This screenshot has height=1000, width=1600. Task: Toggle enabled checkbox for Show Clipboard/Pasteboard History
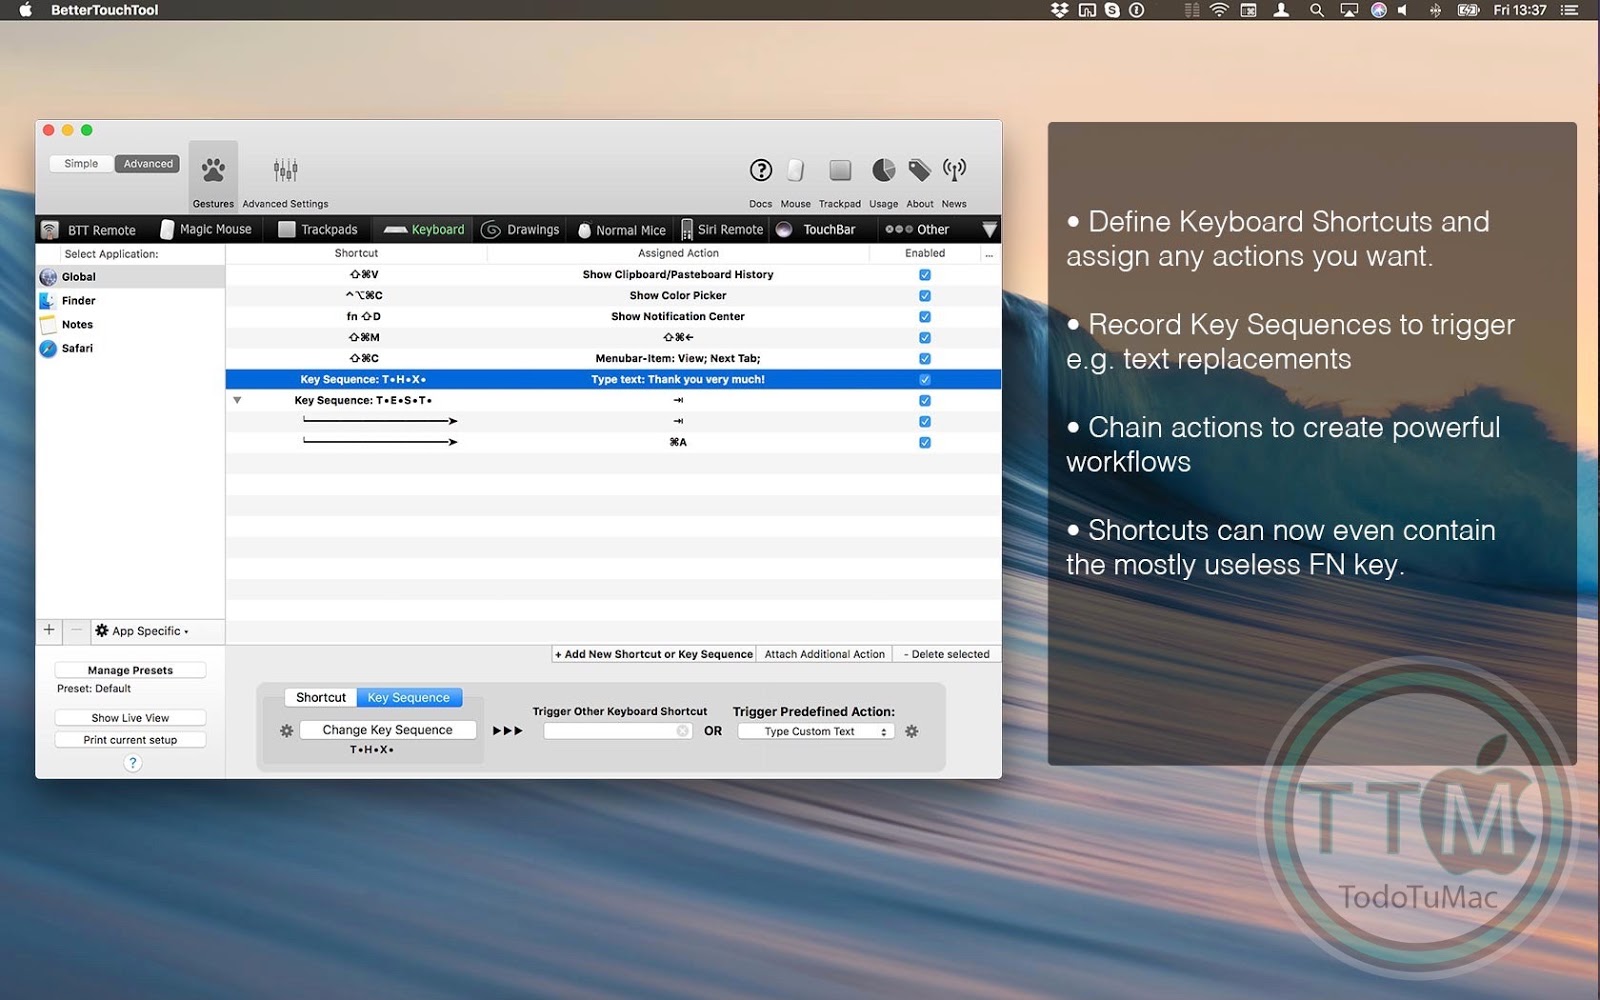(925, 275)
